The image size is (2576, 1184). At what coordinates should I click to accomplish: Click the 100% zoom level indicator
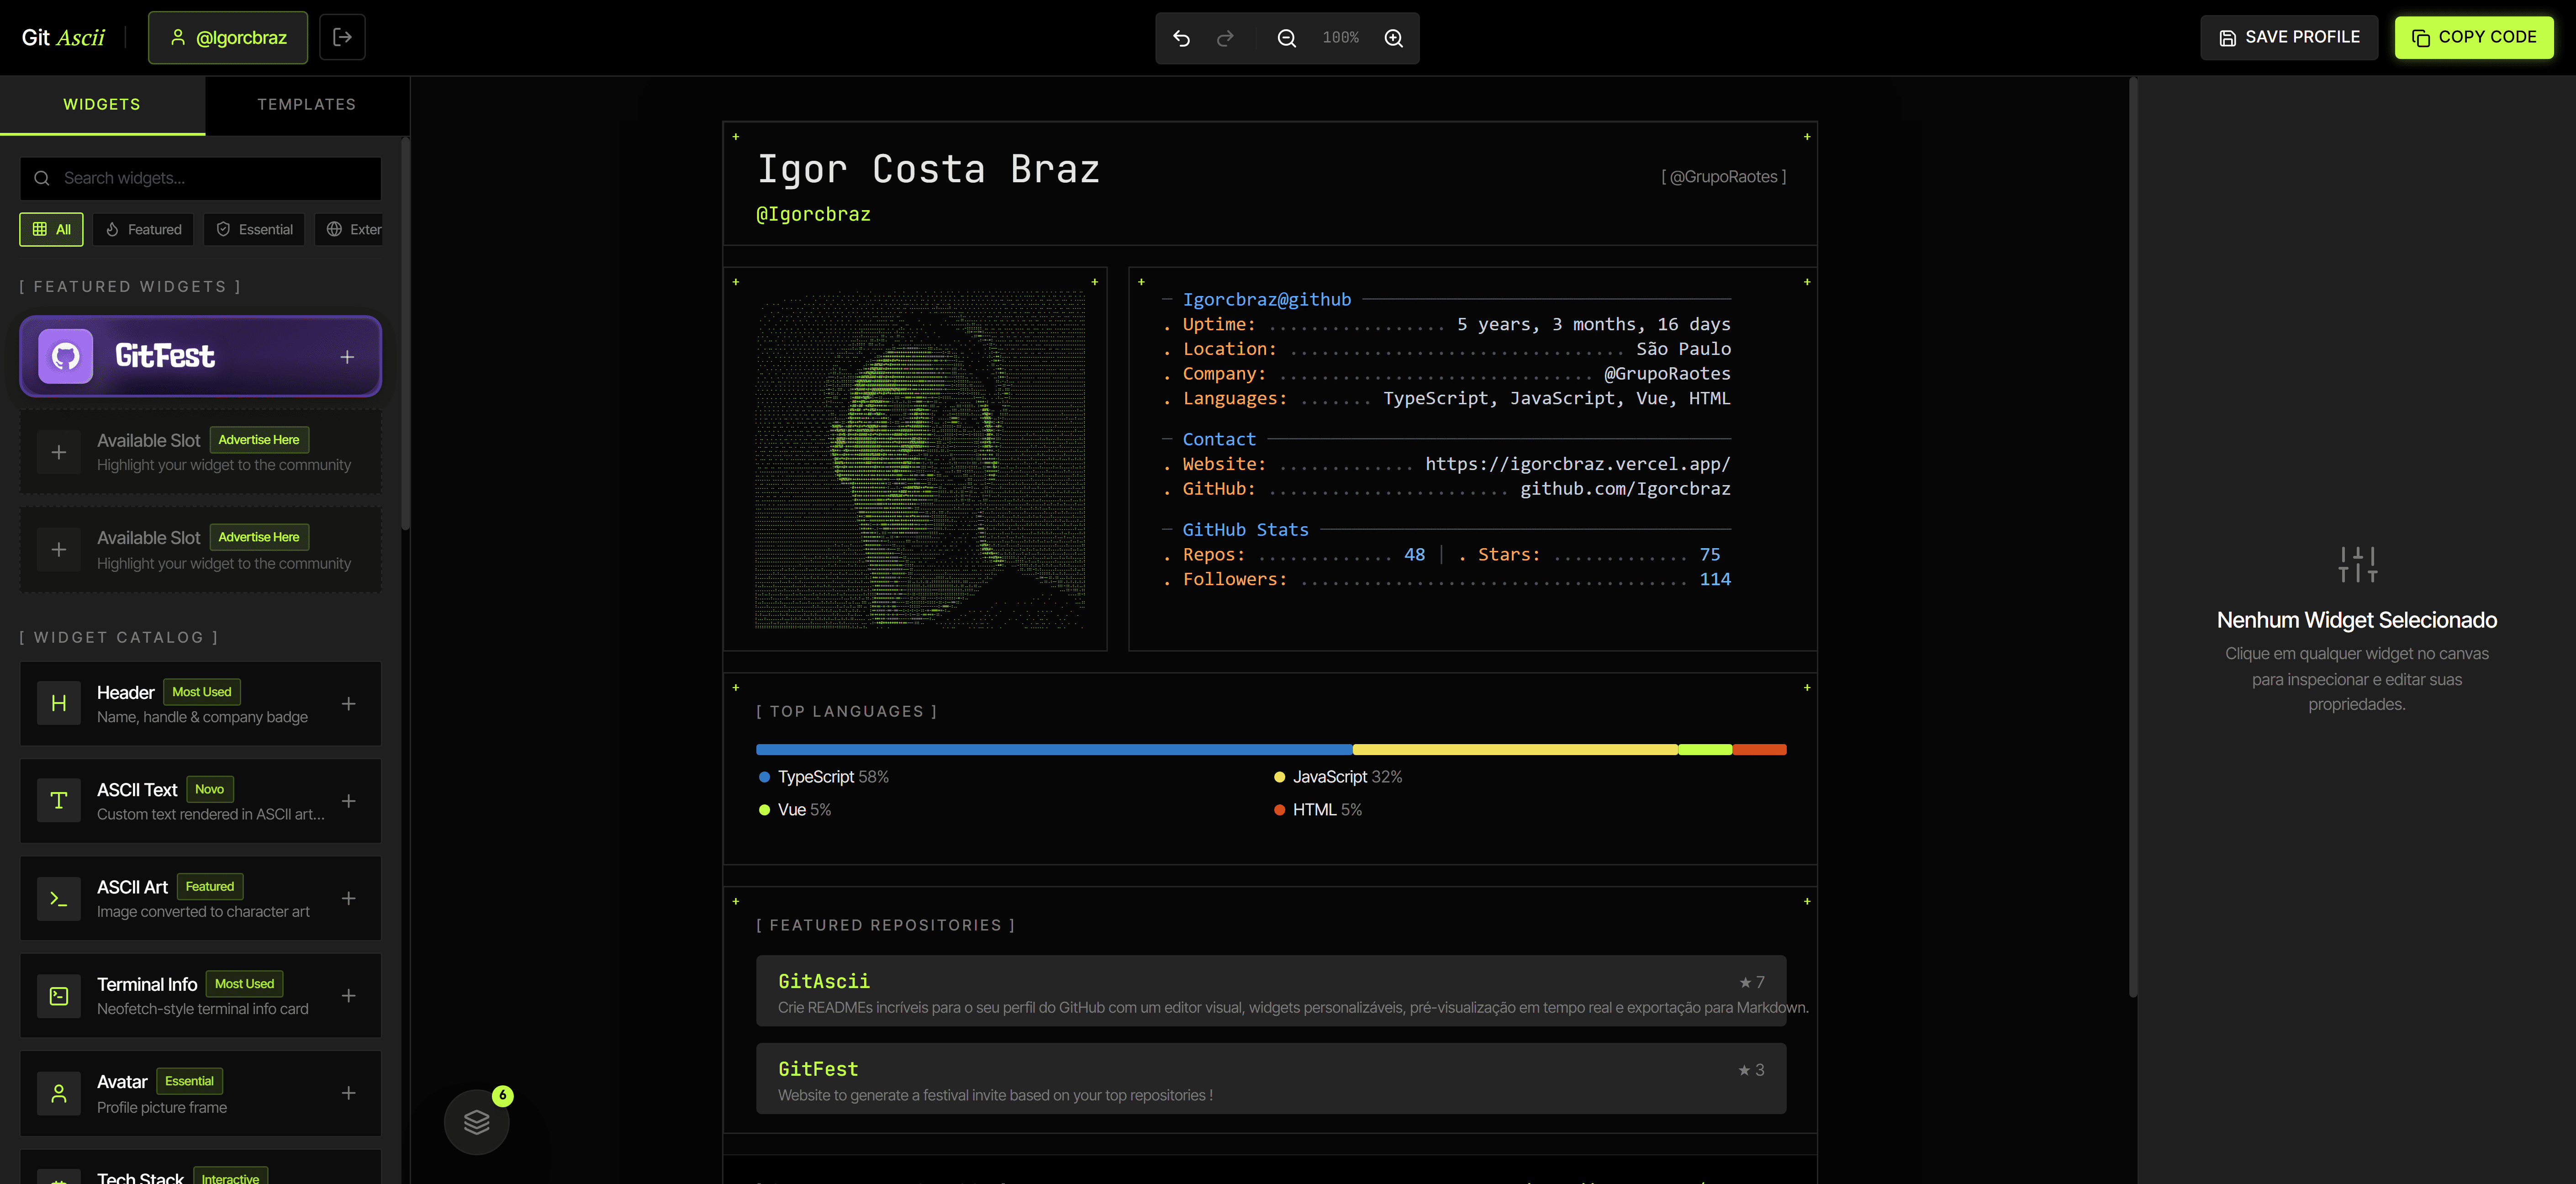point(1340,38)
